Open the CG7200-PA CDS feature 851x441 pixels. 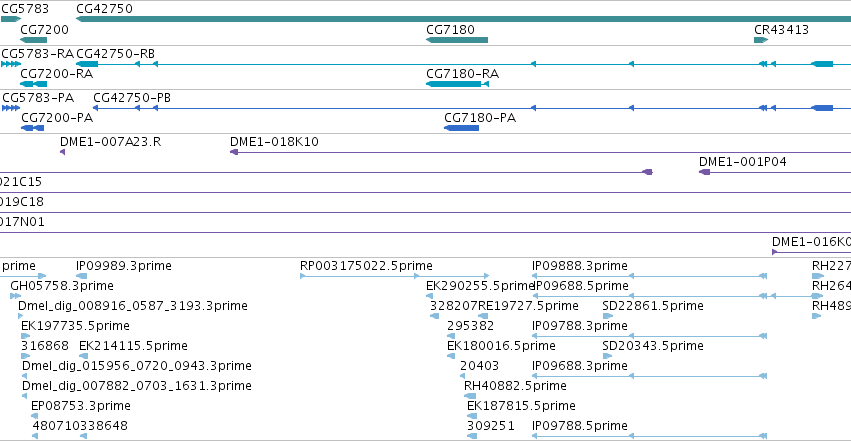(33, 127)
